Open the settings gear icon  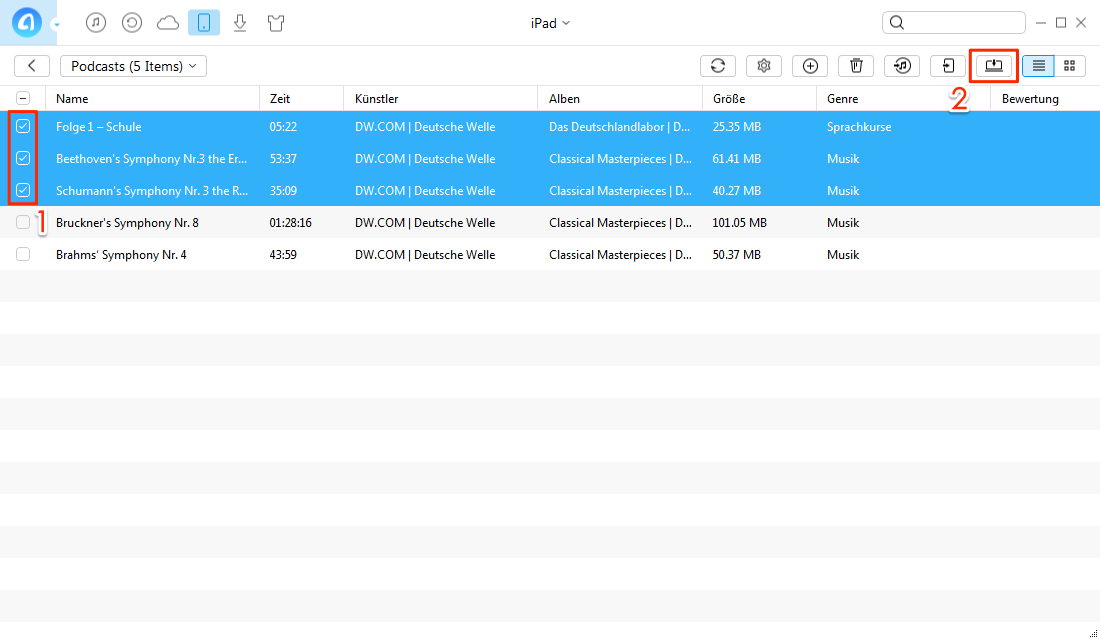764,66
